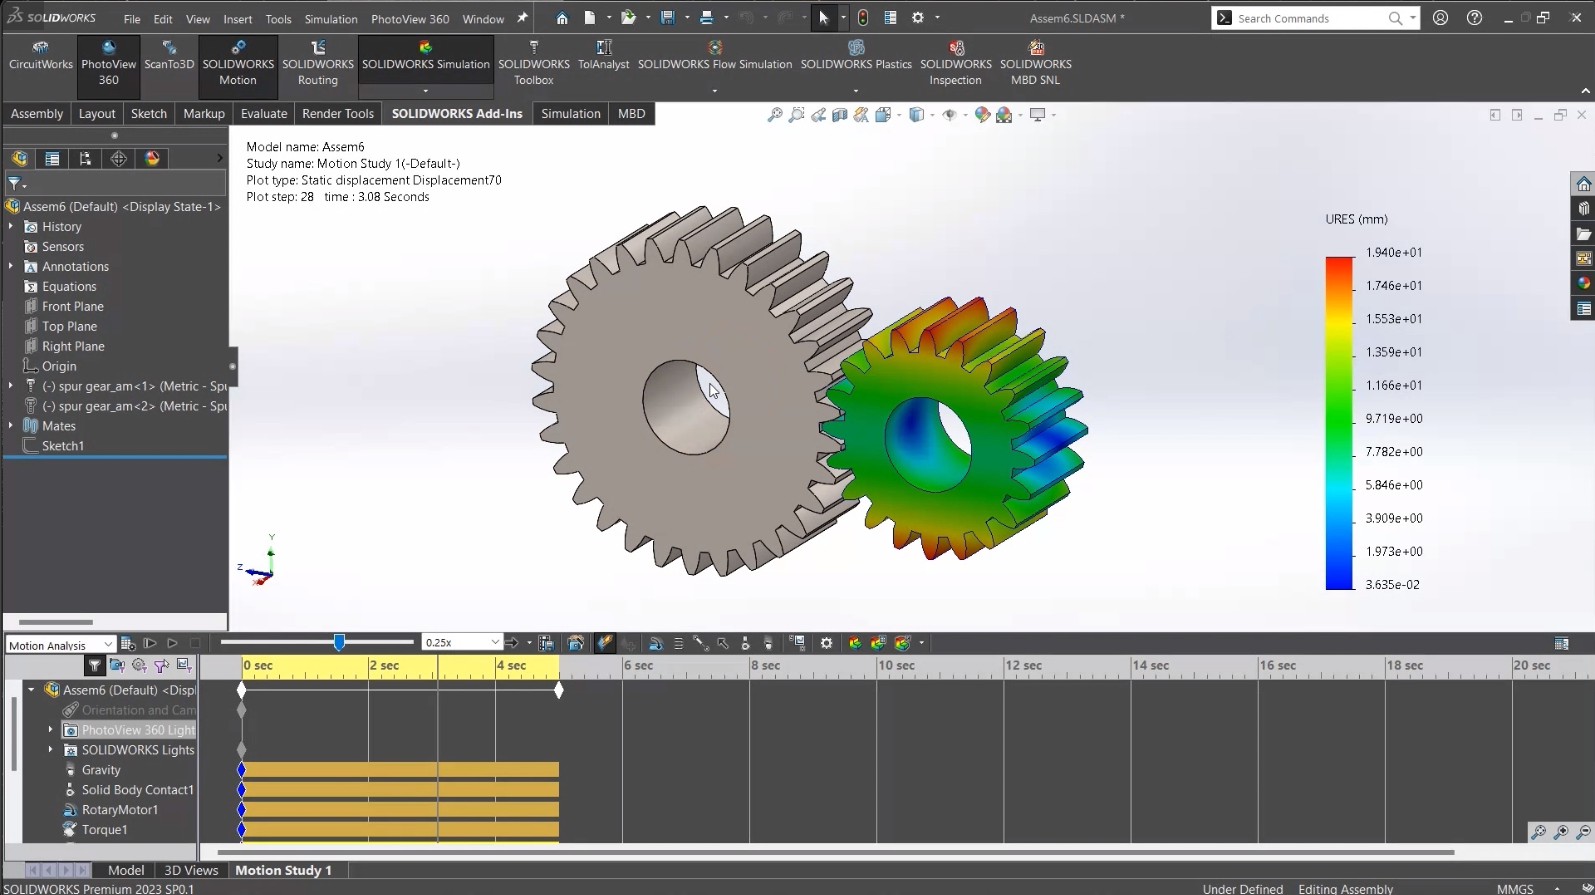Viewport: 1595px width, 895px height.
Task: Open the ConfigurationManager tab
Action: (x=85, y=159)
